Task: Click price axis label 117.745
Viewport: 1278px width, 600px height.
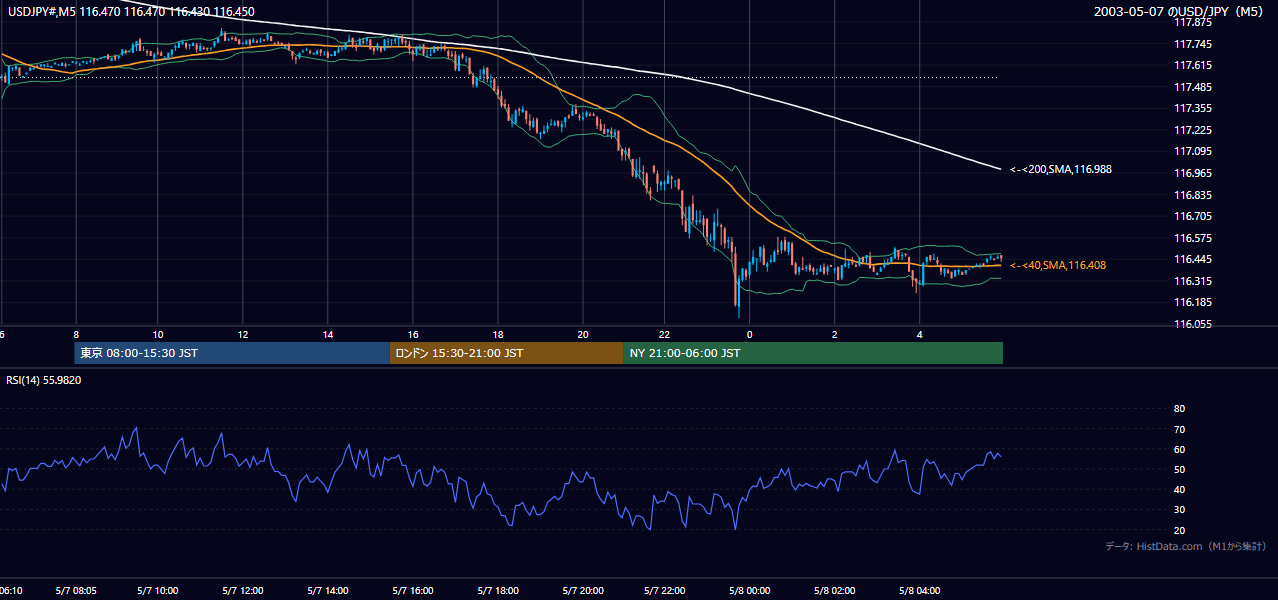Action: click(x=1195, y=44)
